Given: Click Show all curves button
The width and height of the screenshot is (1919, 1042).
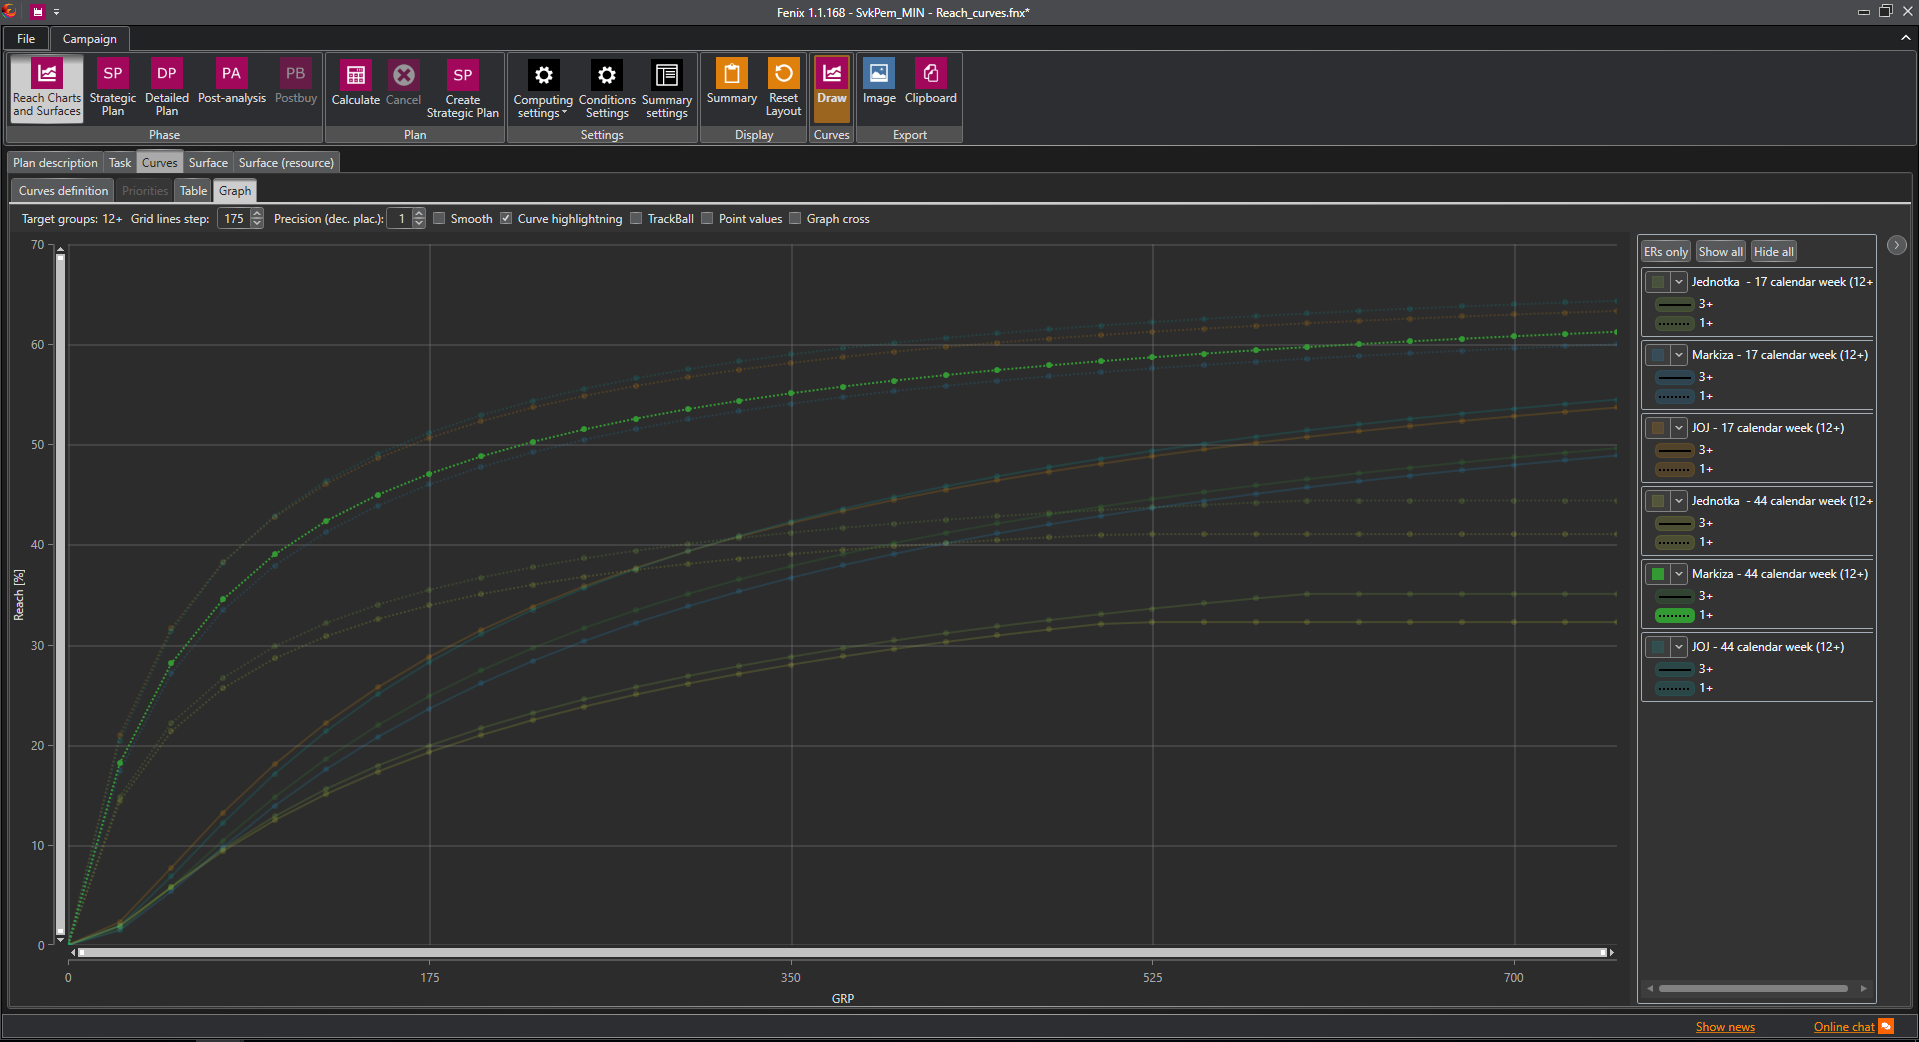Looking at the screenshot, I should click(1720, 252).
